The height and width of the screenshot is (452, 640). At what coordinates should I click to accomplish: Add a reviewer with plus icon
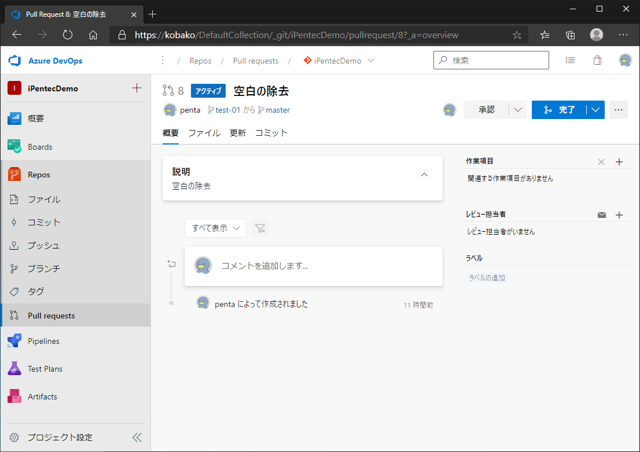[619, 215]
